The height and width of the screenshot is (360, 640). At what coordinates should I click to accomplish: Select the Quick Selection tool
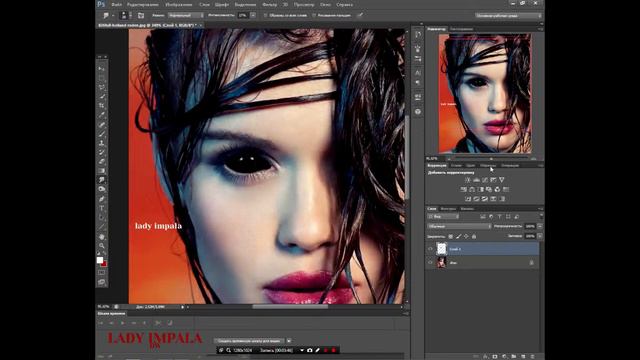coord(102,97)
